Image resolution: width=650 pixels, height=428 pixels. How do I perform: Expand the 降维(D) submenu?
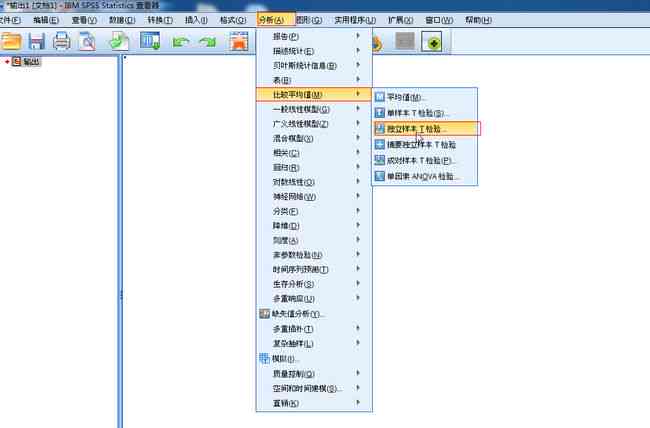tap(314, 226)
